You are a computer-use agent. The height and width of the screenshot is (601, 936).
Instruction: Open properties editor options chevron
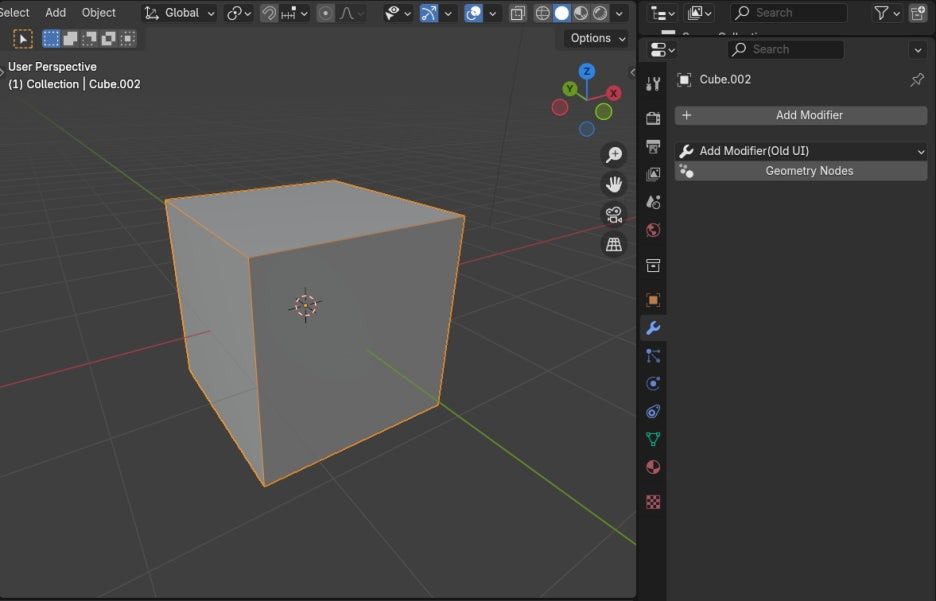point(918,50)
